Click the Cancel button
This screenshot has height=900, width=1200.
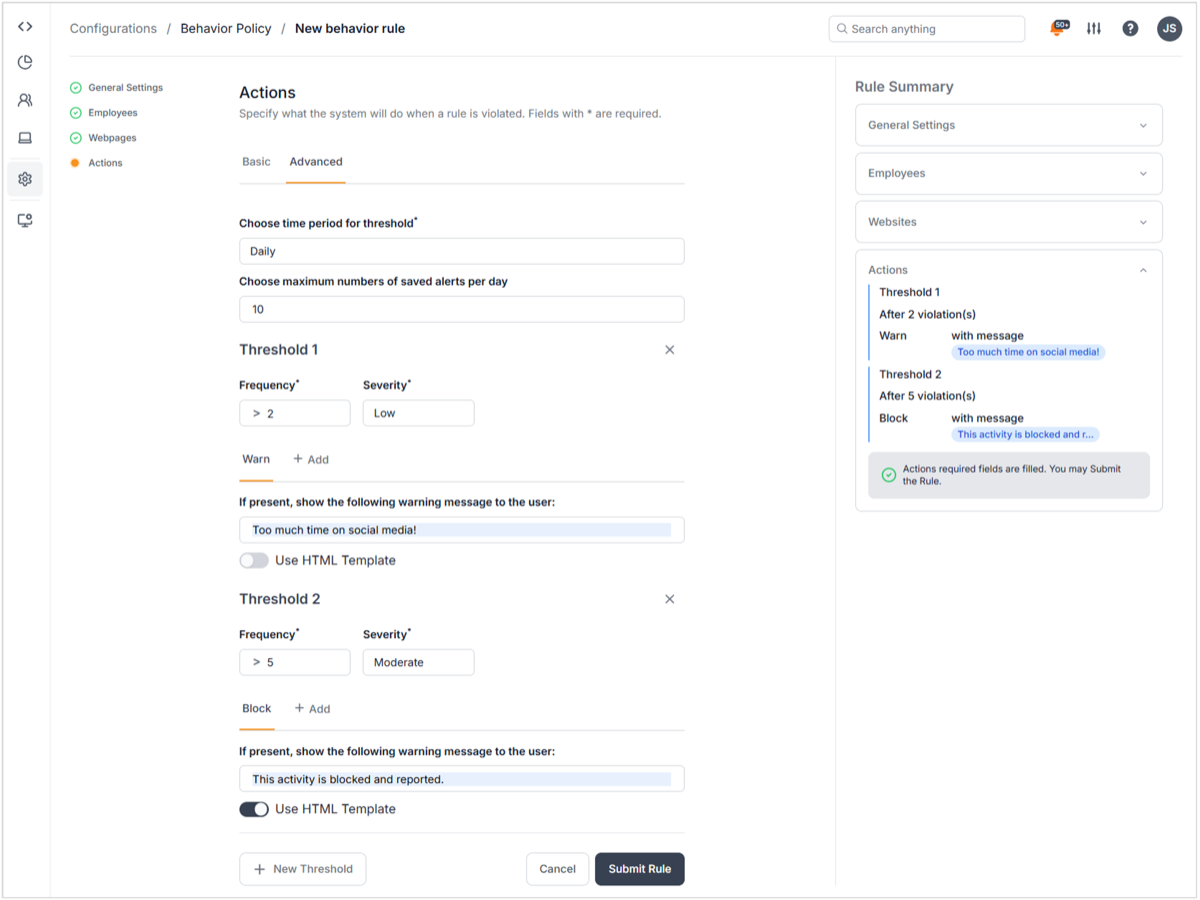(x=557, y=869)
